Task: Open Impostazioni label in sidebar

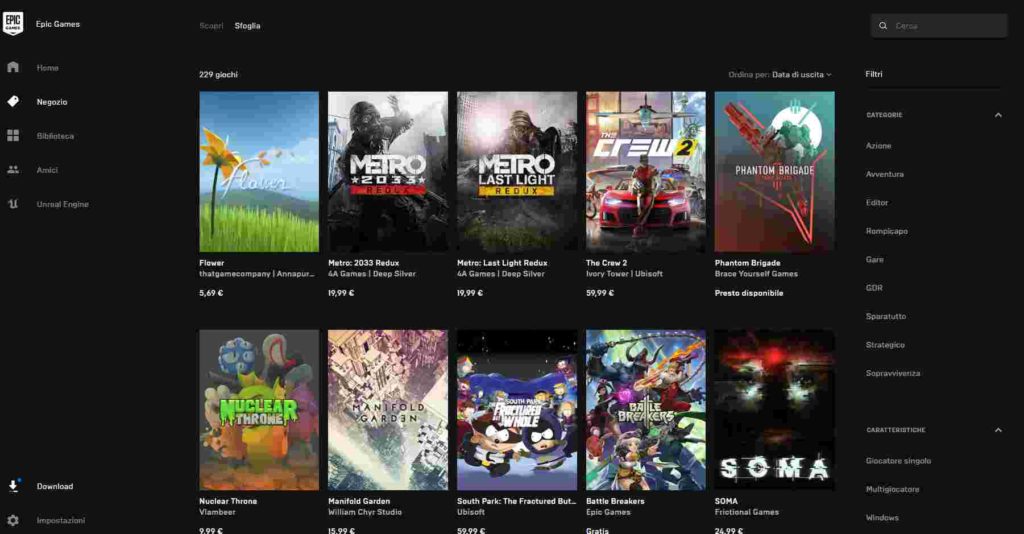Action: (61, 520)
